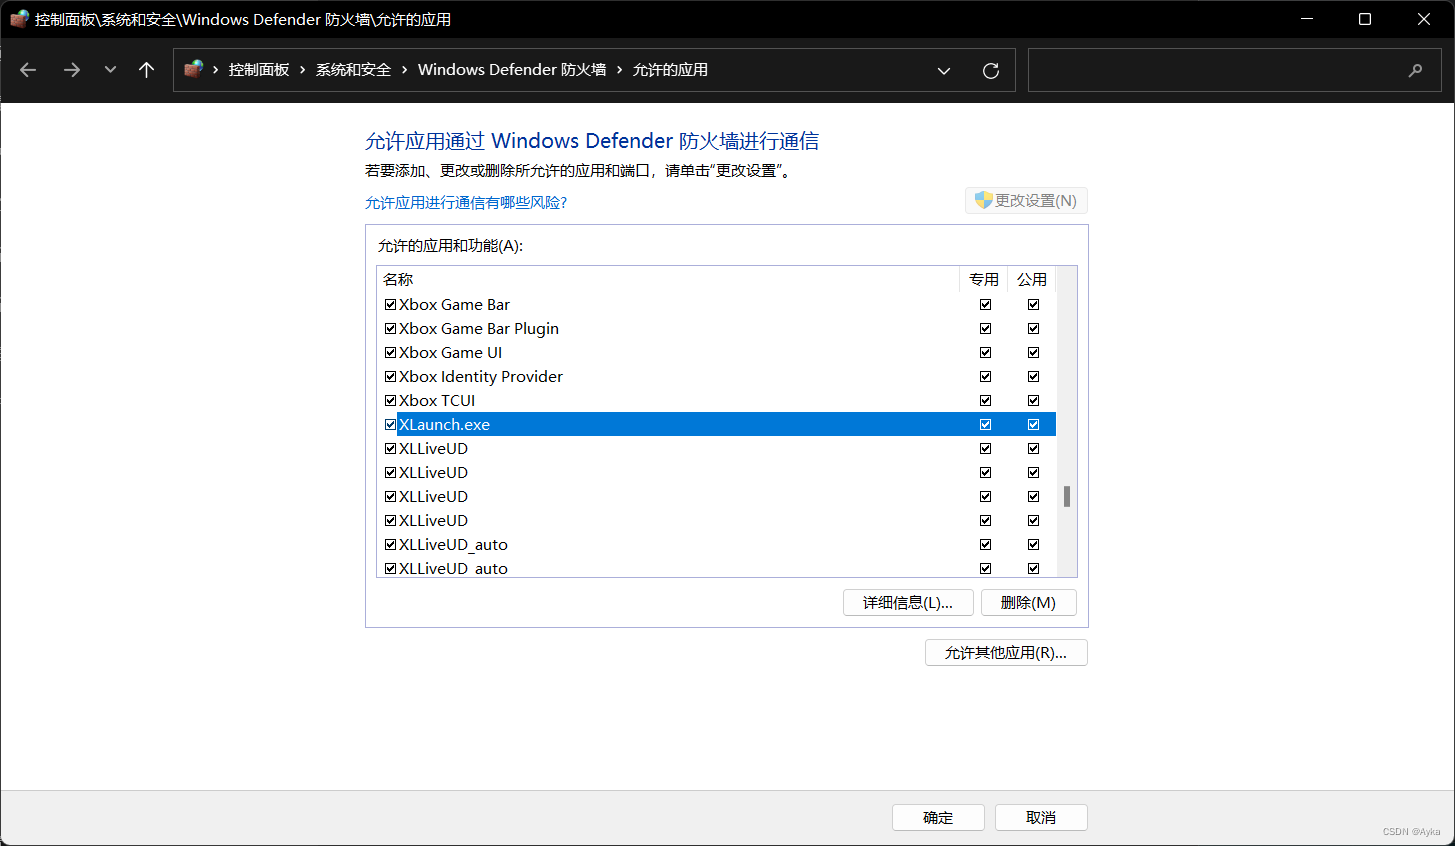
Task: Toggle the Xbox Game Bar Plugin name checkbox
Action: click(391, 328)
